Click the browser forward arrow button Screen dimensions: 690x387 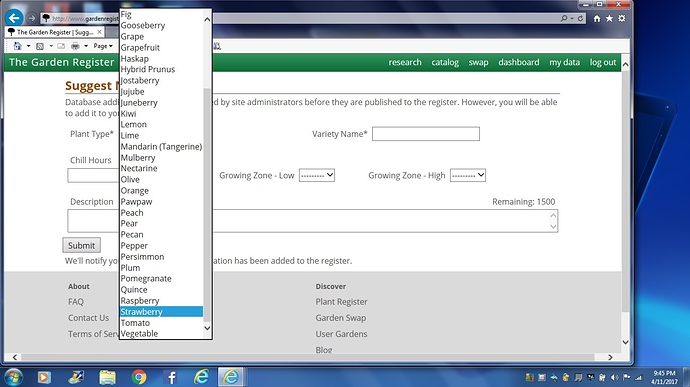point(31,18)
